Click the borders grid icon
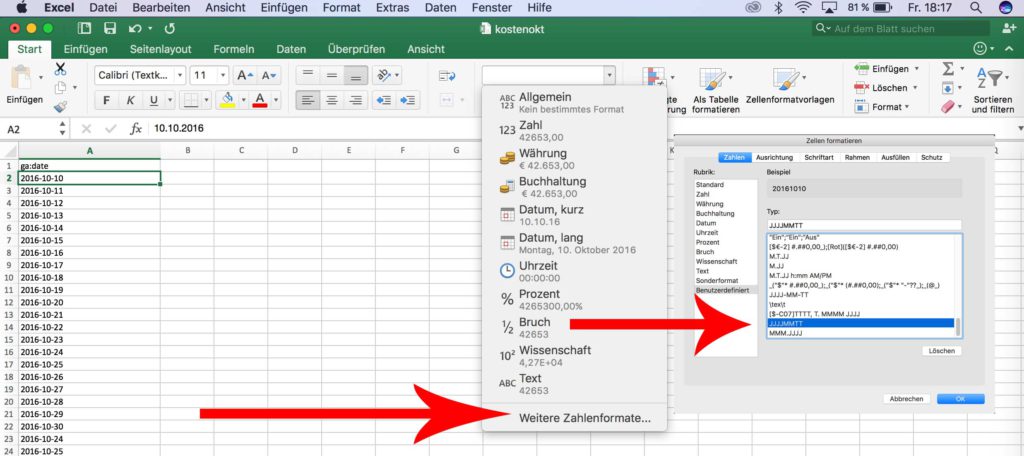This screenshot has width=1024, height=456. tap(191, 100)
